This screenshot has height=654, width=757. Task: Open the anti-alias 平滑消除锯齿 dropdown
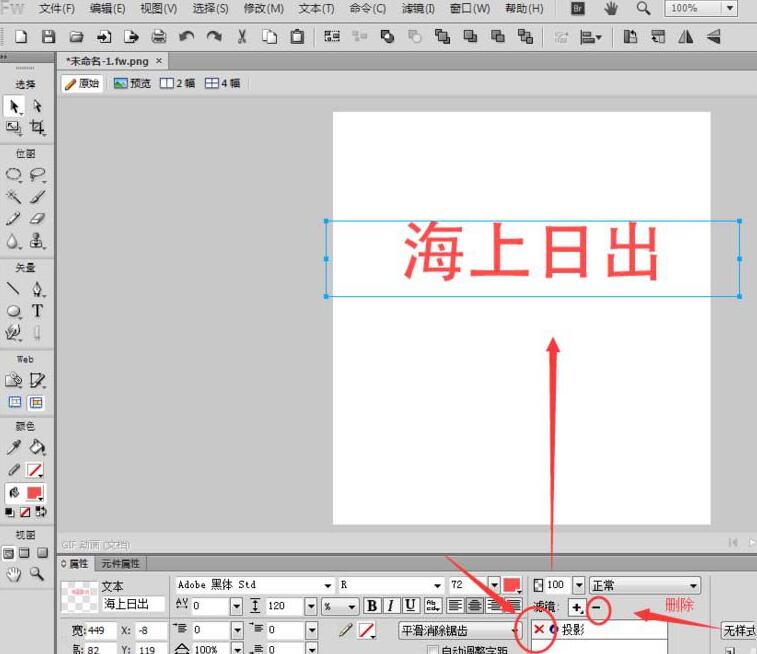coord(460,630)
